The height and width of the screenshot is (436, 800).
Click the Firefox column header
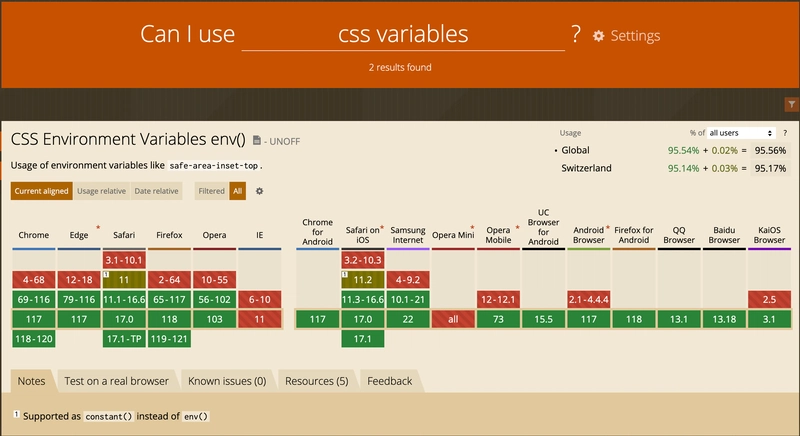coord(169,235)
